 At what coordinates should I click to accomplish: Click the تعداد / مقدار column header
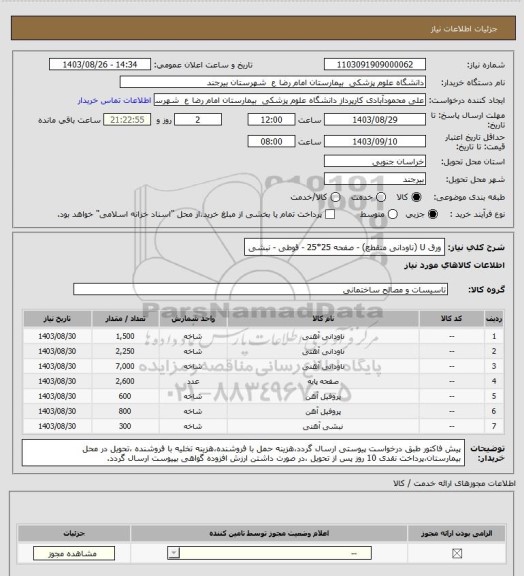125,319
